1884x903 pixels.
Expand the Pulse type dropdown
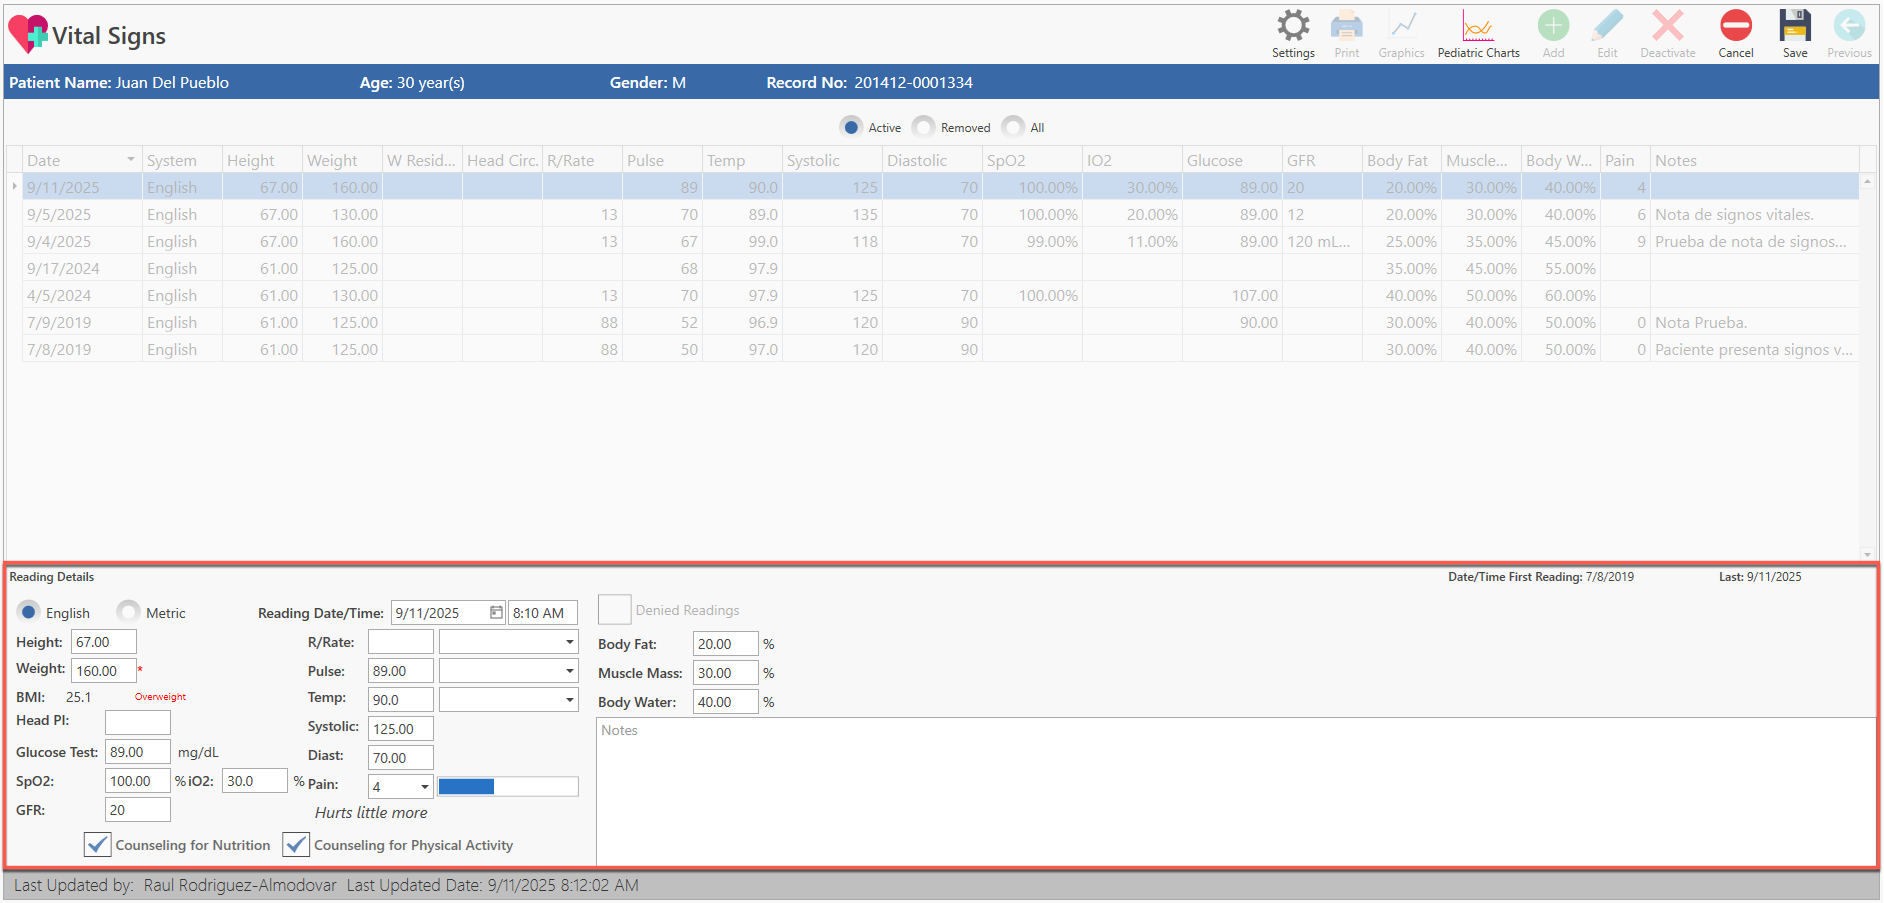point(569,671)
